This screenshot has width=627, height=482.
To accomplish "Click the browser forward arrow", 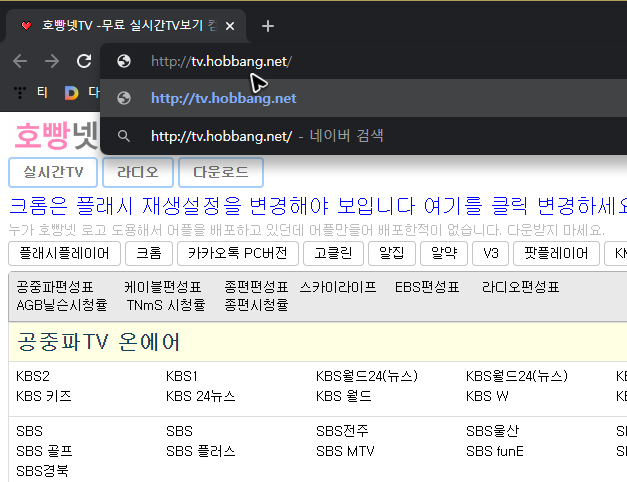I will 52,61.
